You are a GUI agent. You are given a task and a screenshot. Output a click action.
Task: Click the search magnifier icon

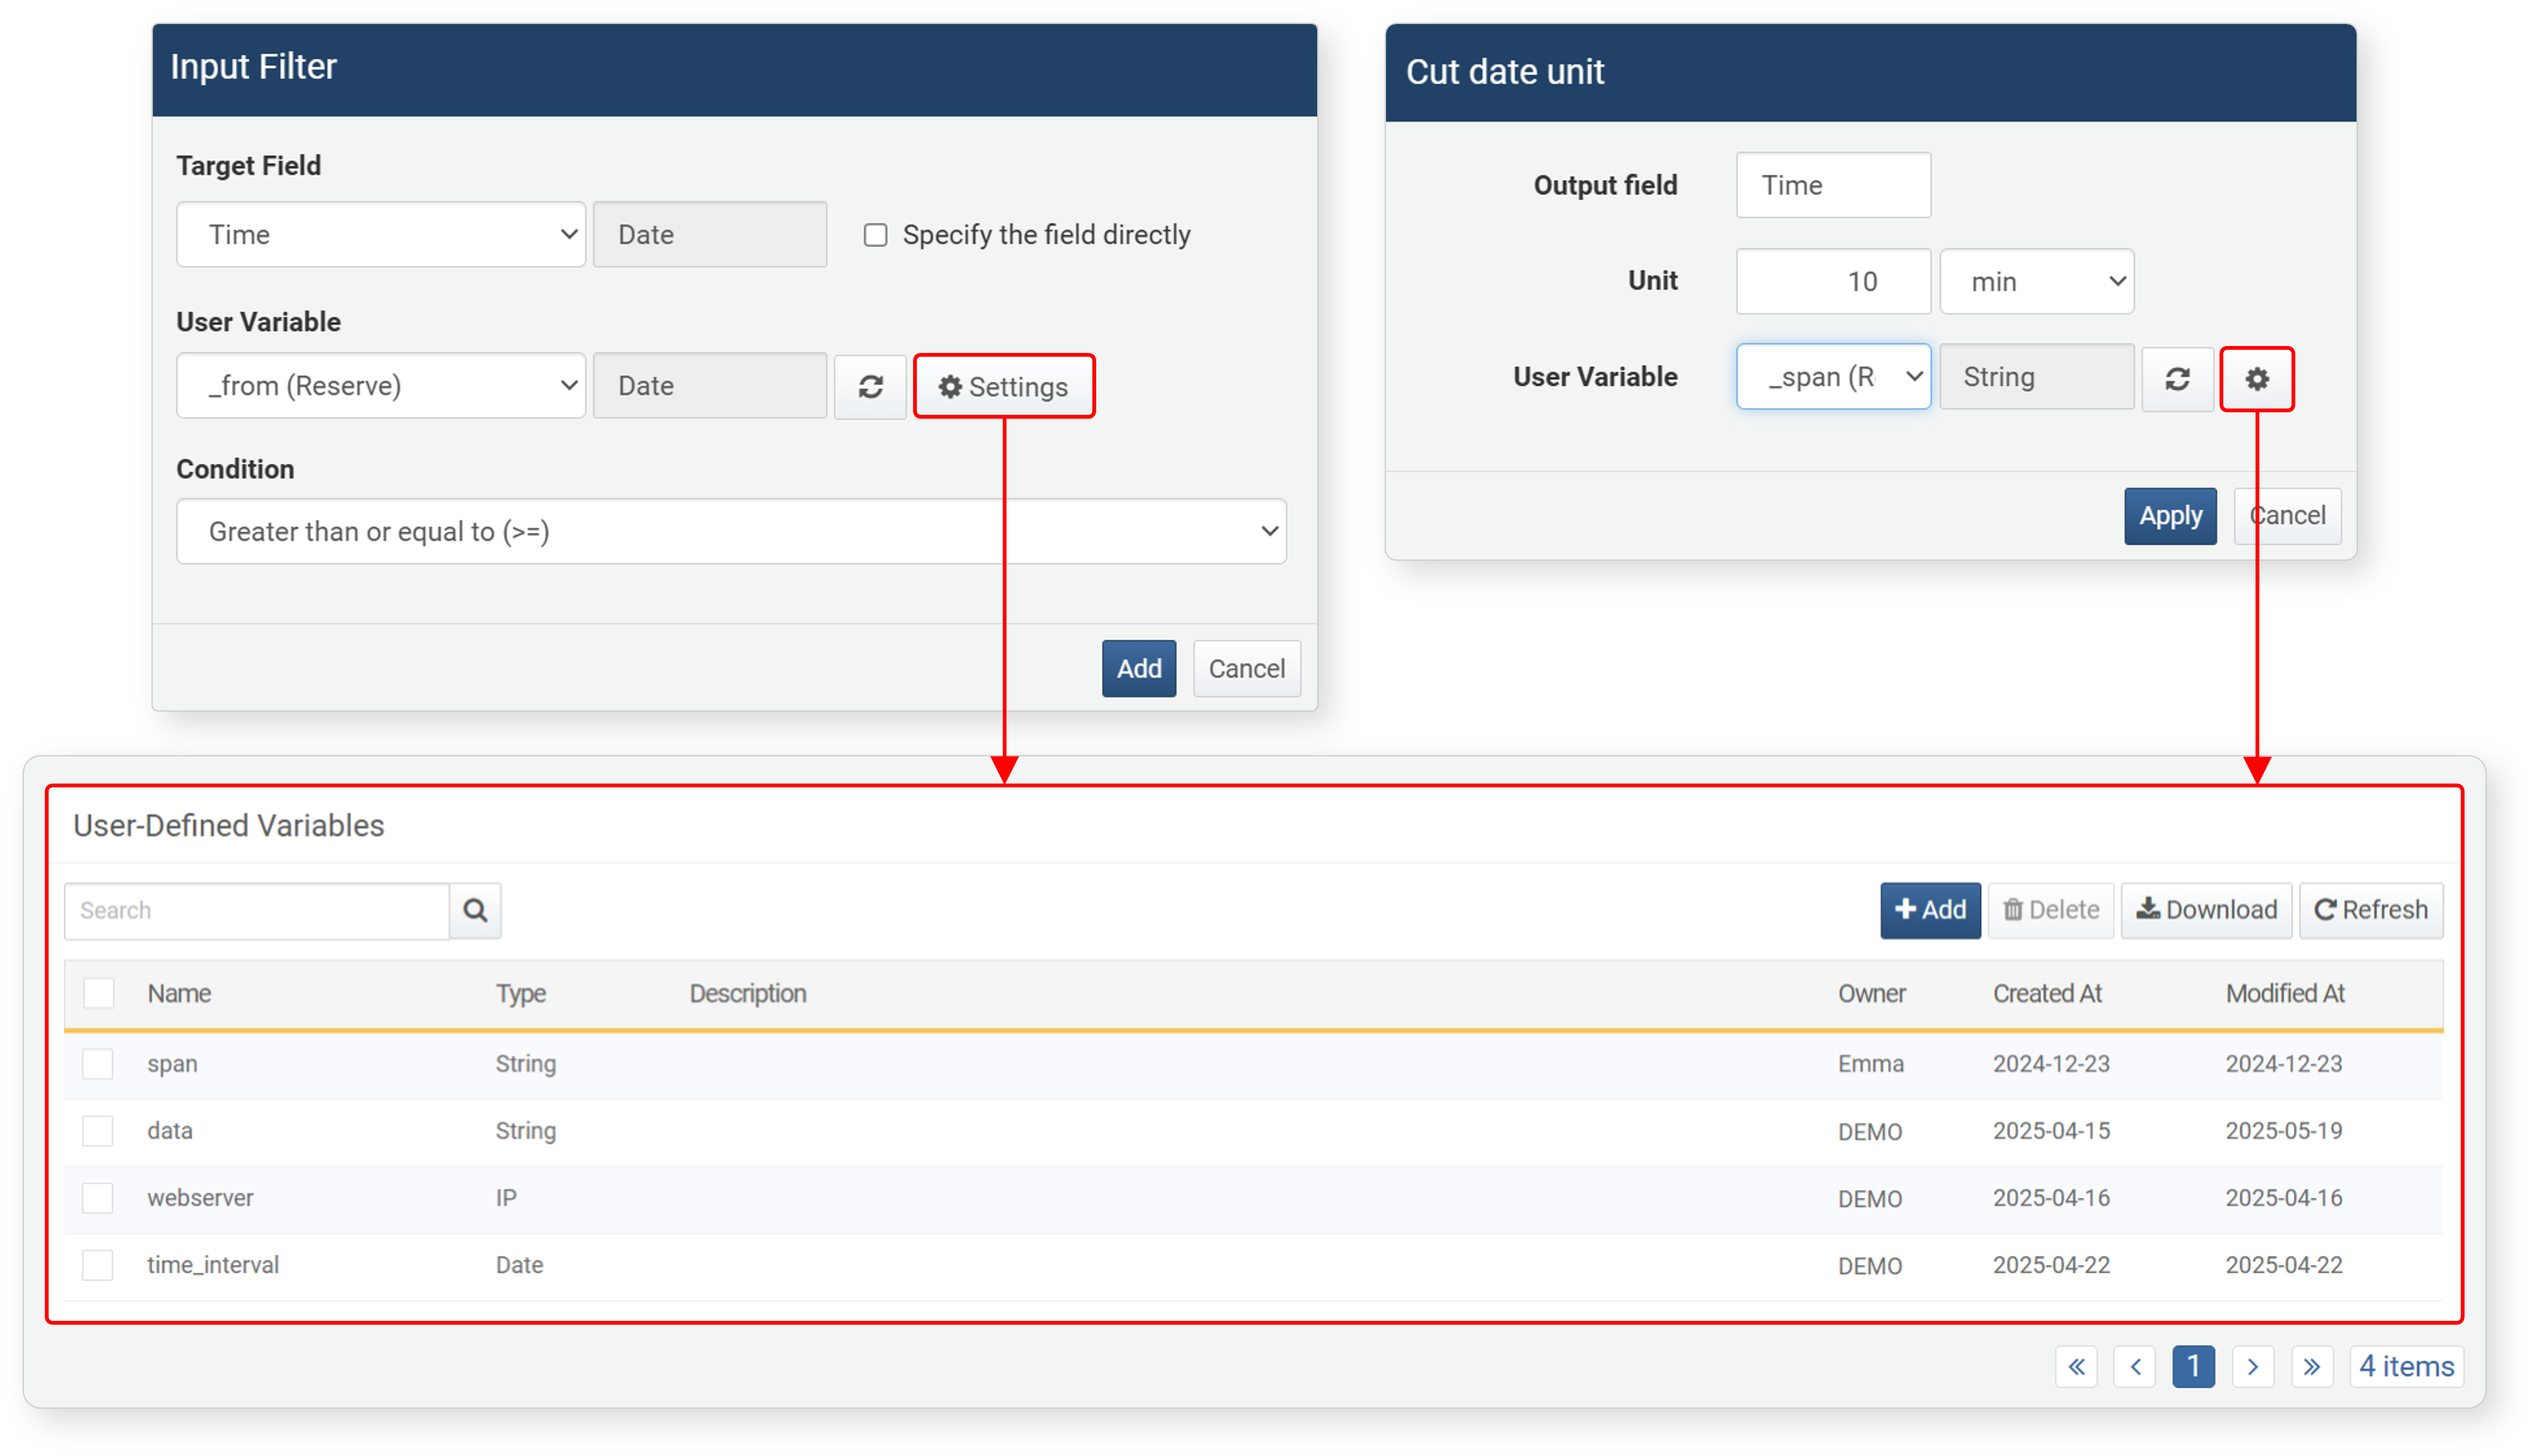[x=475, y=910]
